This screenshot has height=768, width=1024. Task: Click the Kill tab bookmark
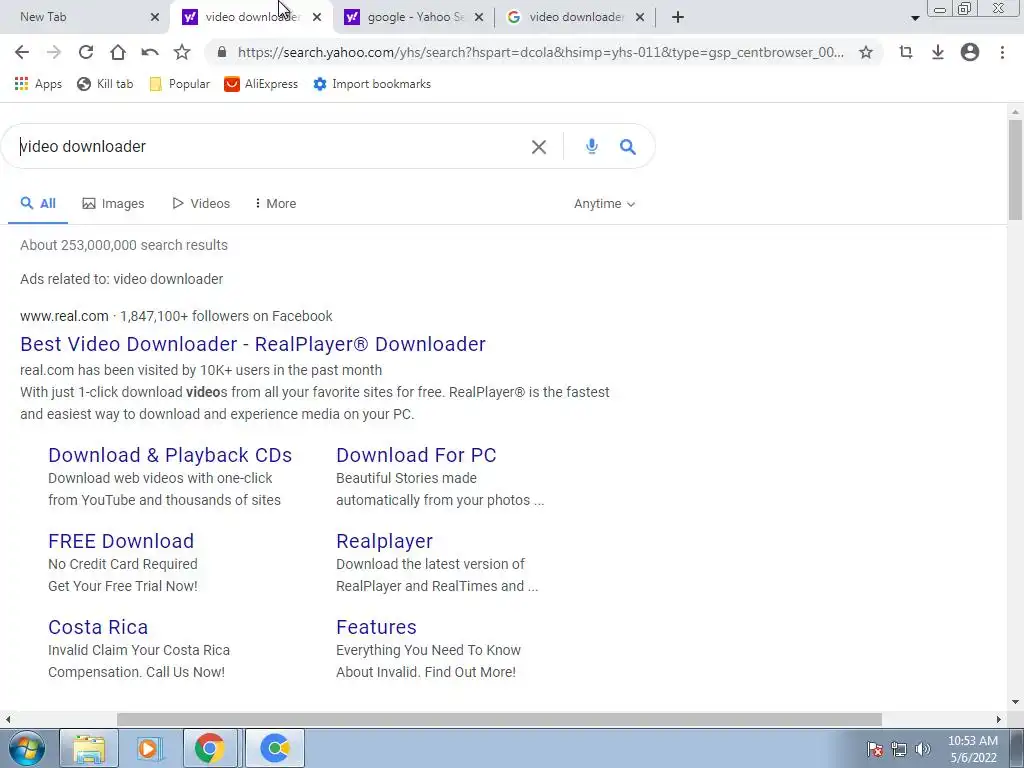pos(105,84)
